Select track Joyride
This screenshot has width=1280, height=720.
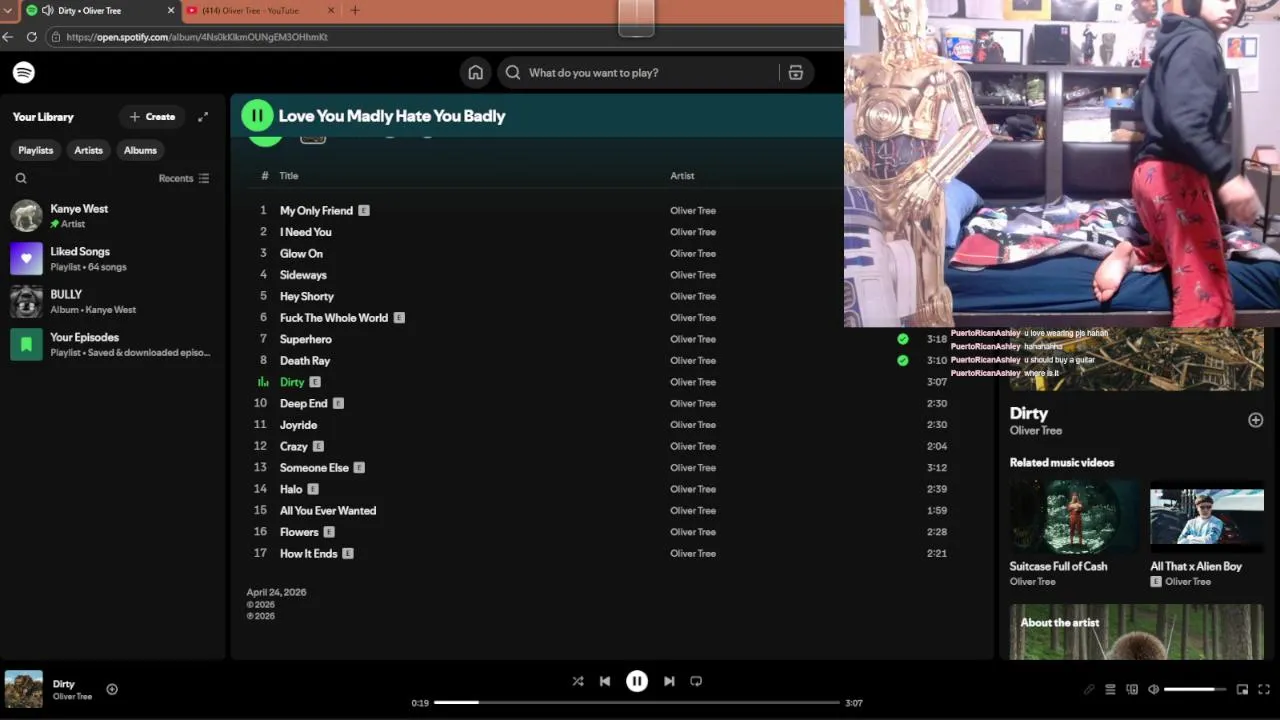pos(298,425)
